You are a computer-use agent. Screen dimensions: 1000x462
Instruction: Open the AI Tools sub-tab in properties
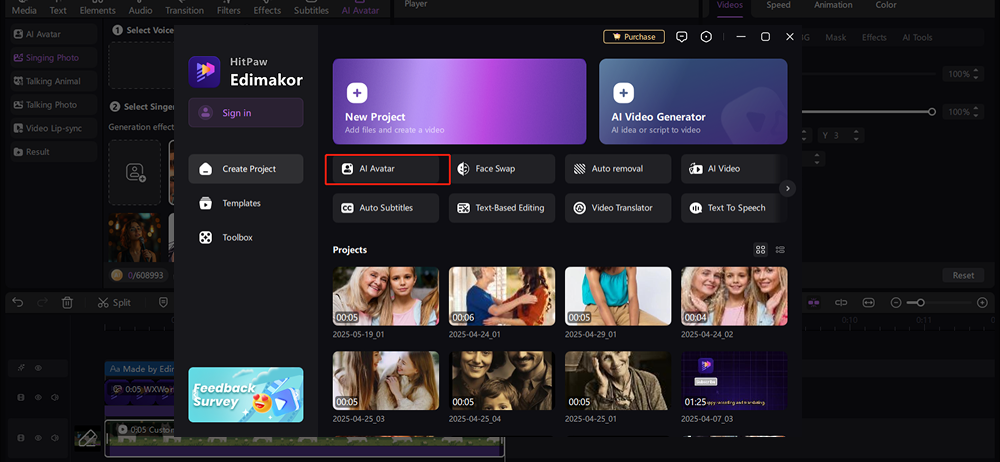tap(917, 38)
